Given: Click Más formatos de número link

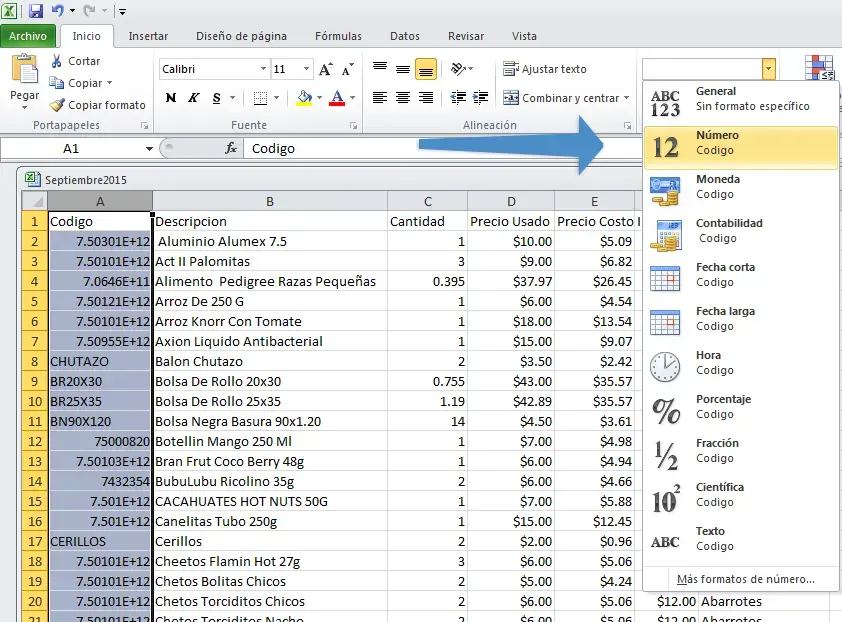Looking at the screenshot, I should 745,579.
